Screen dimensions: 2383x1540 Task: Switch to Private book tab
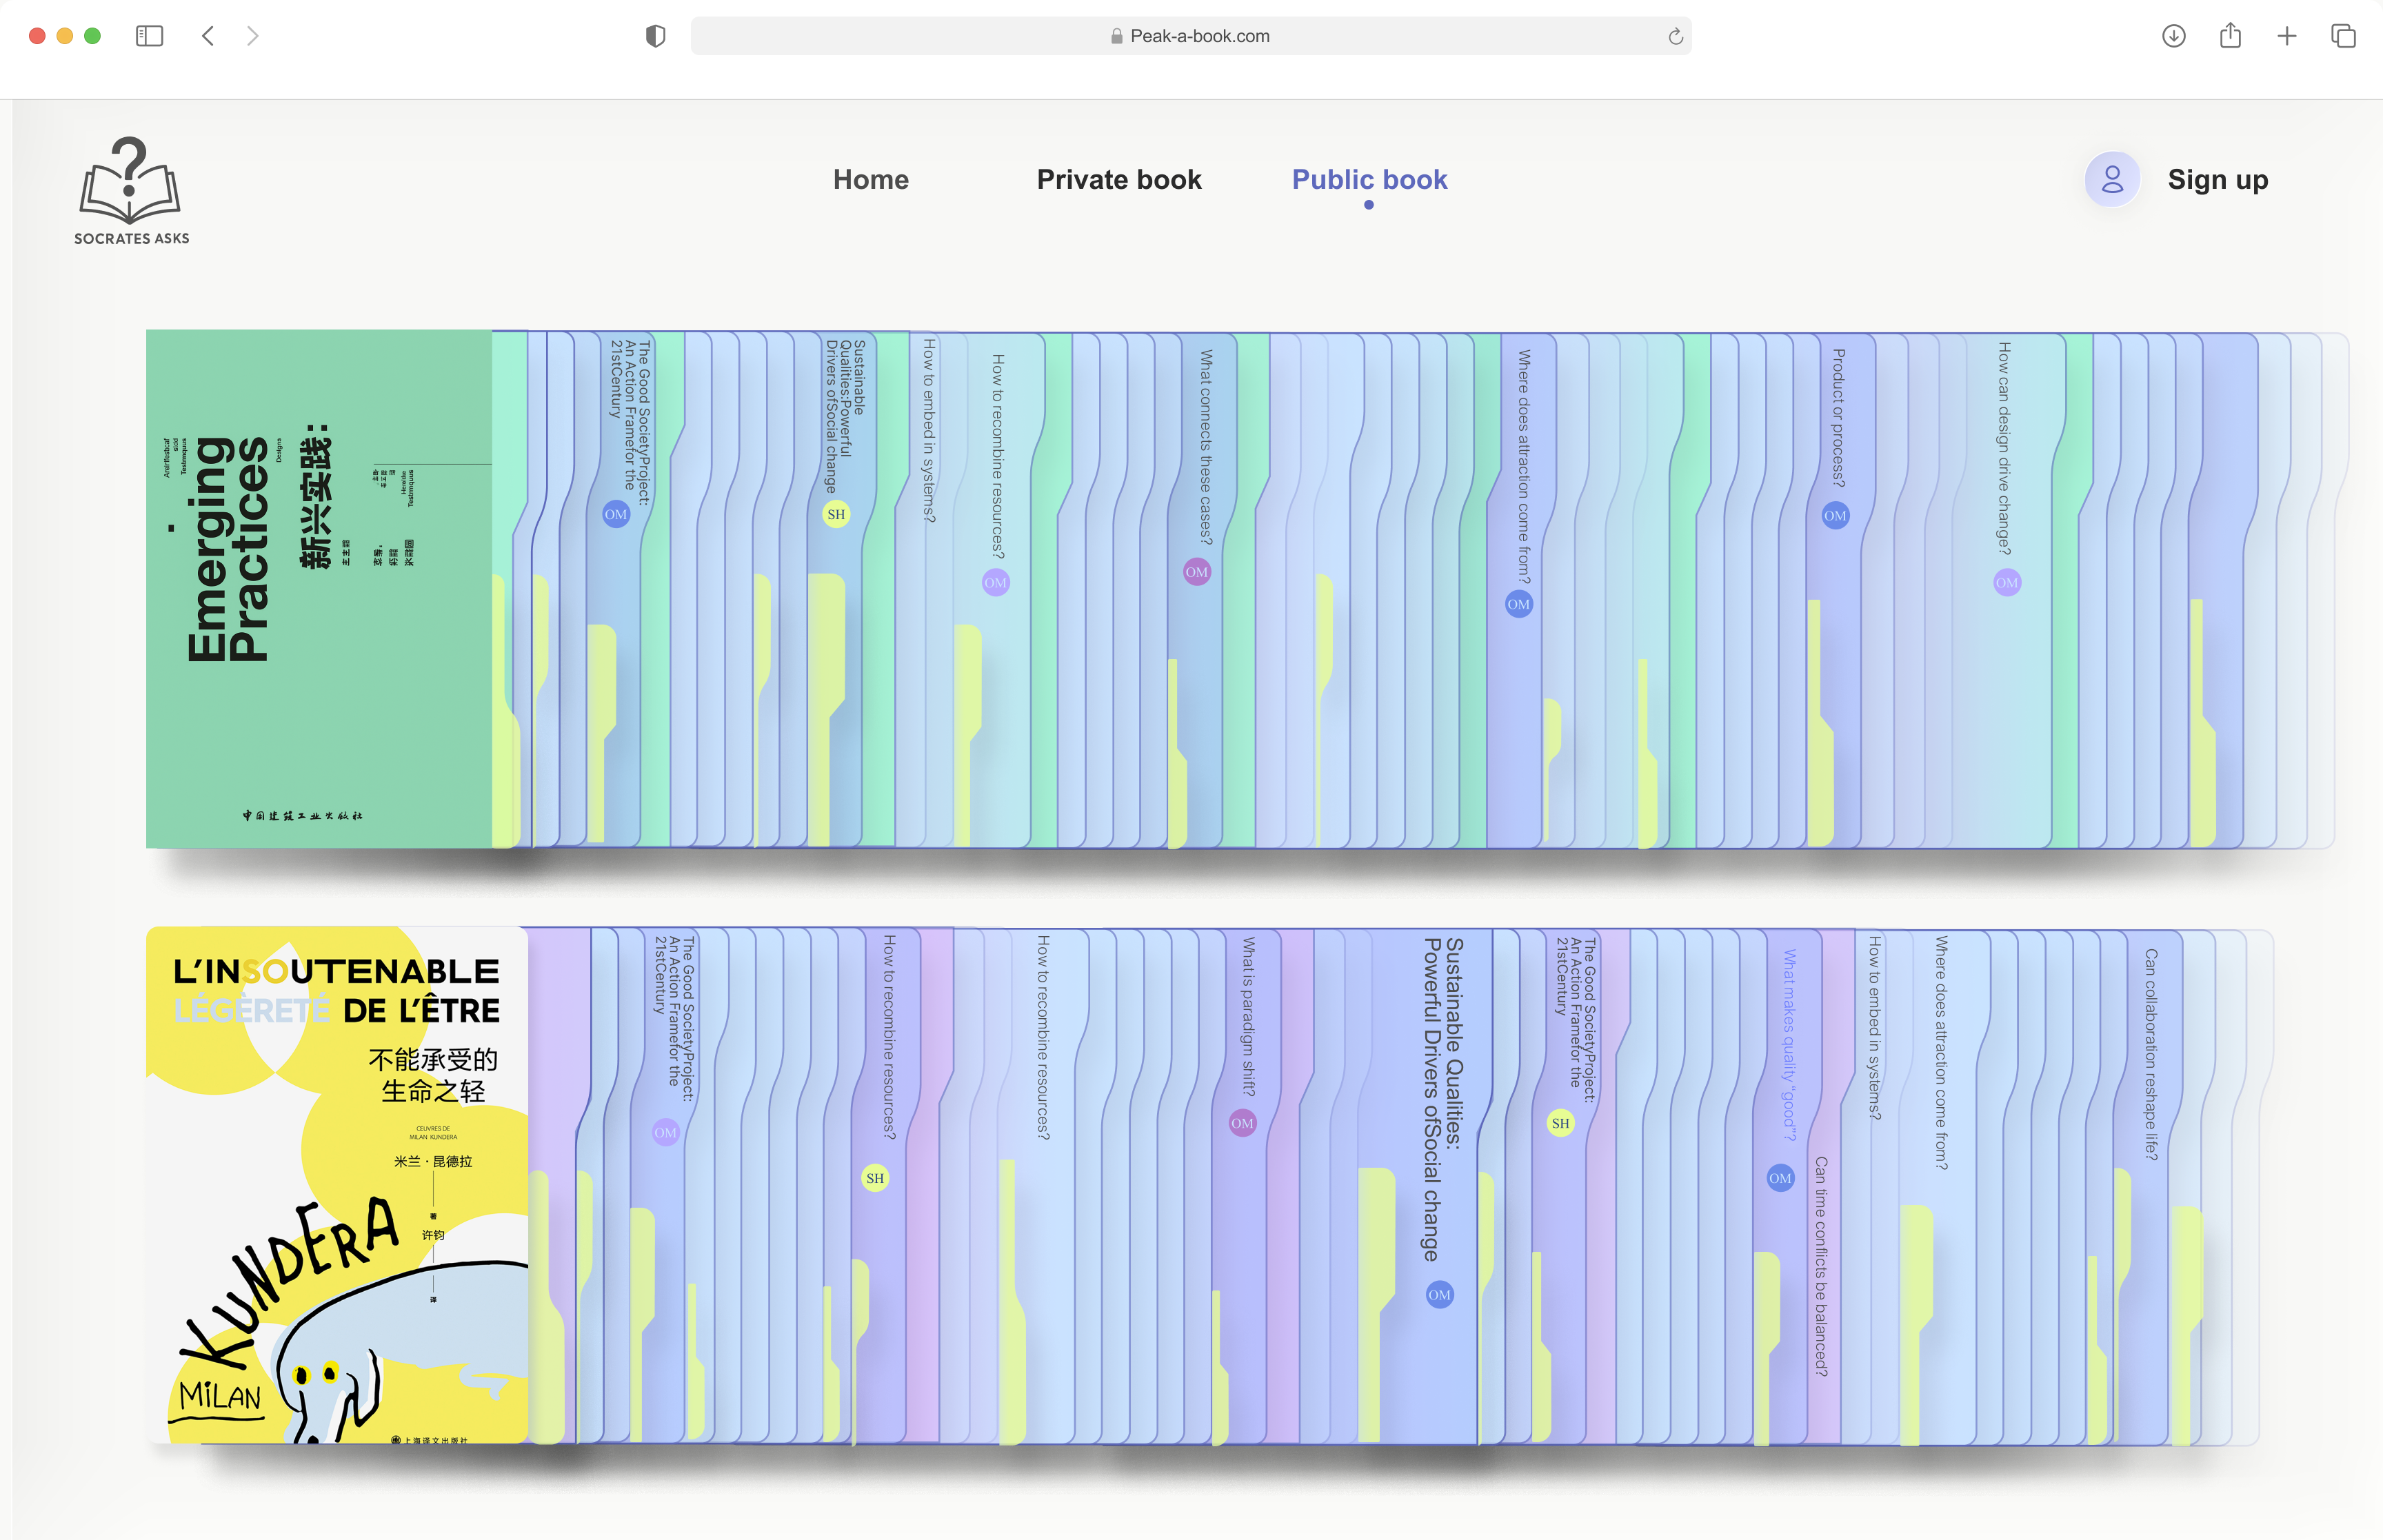click(1119, 180)
